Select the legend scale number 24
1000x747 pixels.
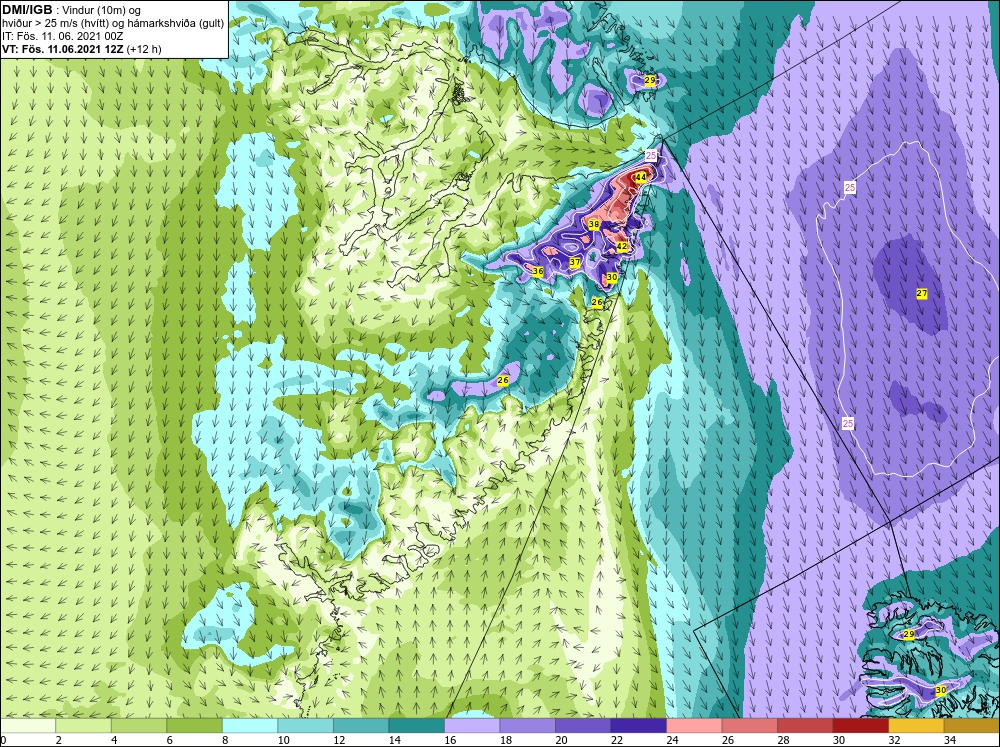click(x=672, y=740)
